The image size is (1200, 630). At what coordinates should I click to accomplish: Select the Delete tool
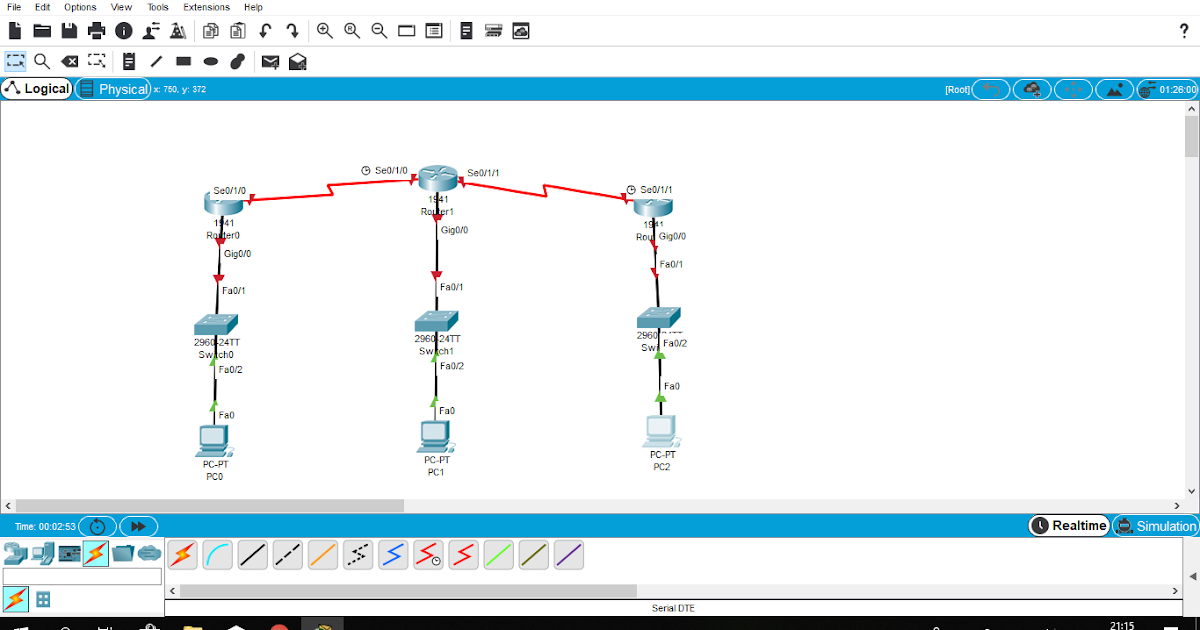tap(69, 61)
